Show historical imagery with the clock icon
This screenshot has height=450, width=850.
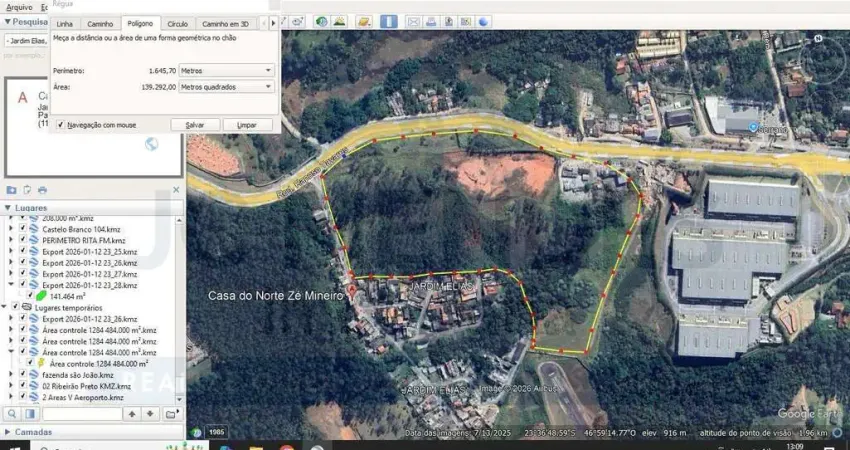(322, 22)
